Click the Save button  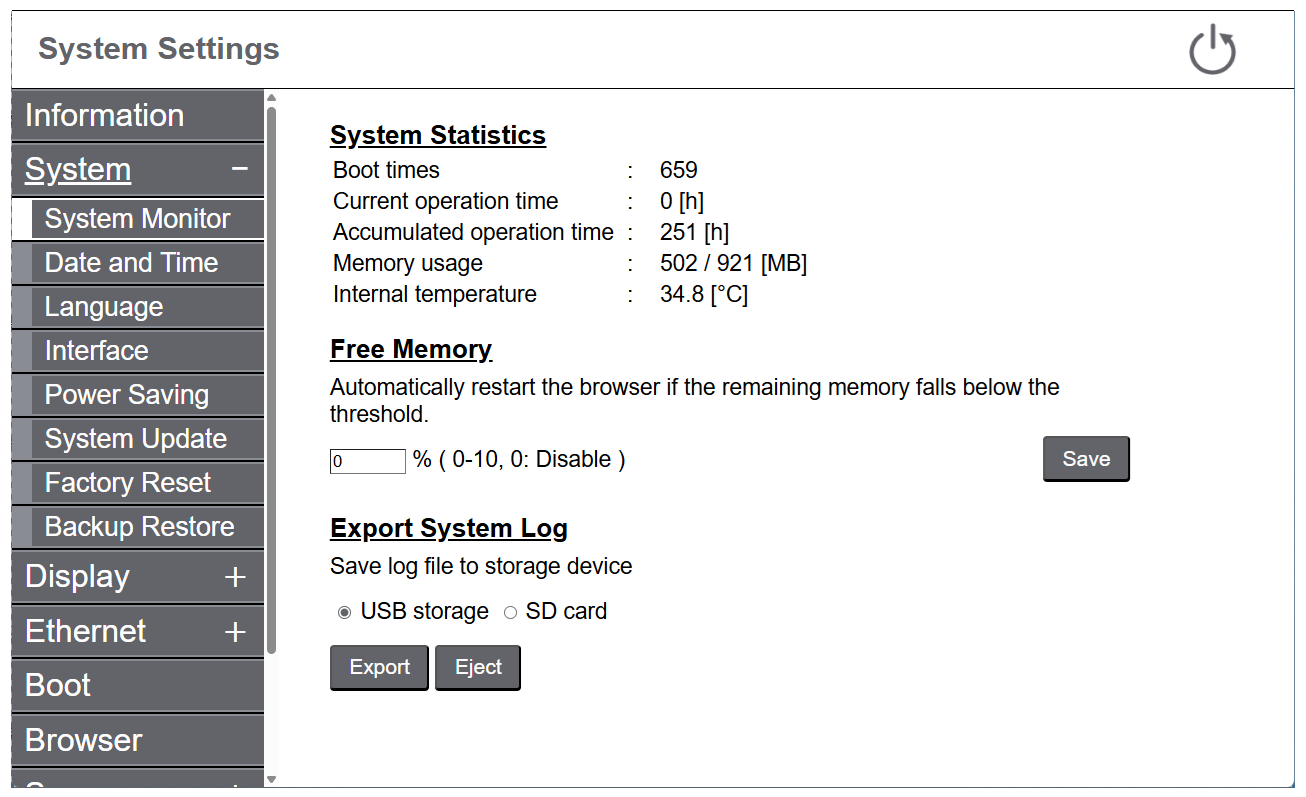(x=1085, y=459)
